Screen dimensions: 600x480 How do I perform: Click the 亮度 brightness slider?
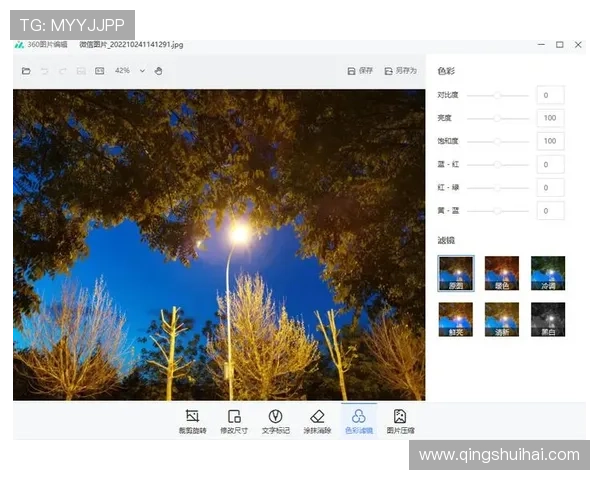(497, 118)
